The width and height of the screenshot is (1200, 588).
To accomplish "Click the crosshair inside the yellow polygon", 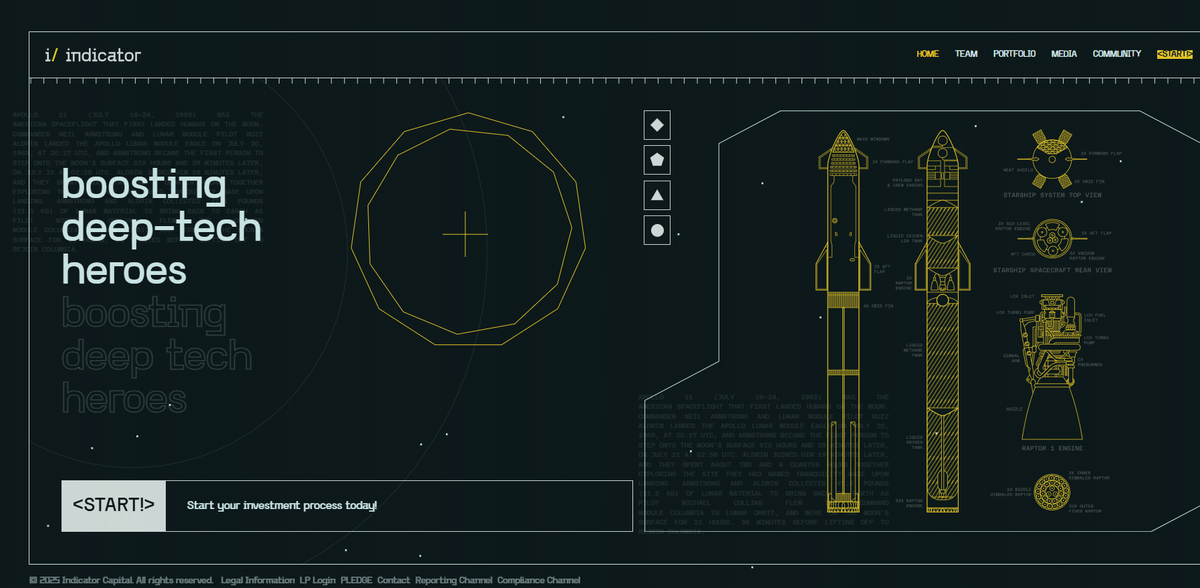I will click(x=465, y=235).
